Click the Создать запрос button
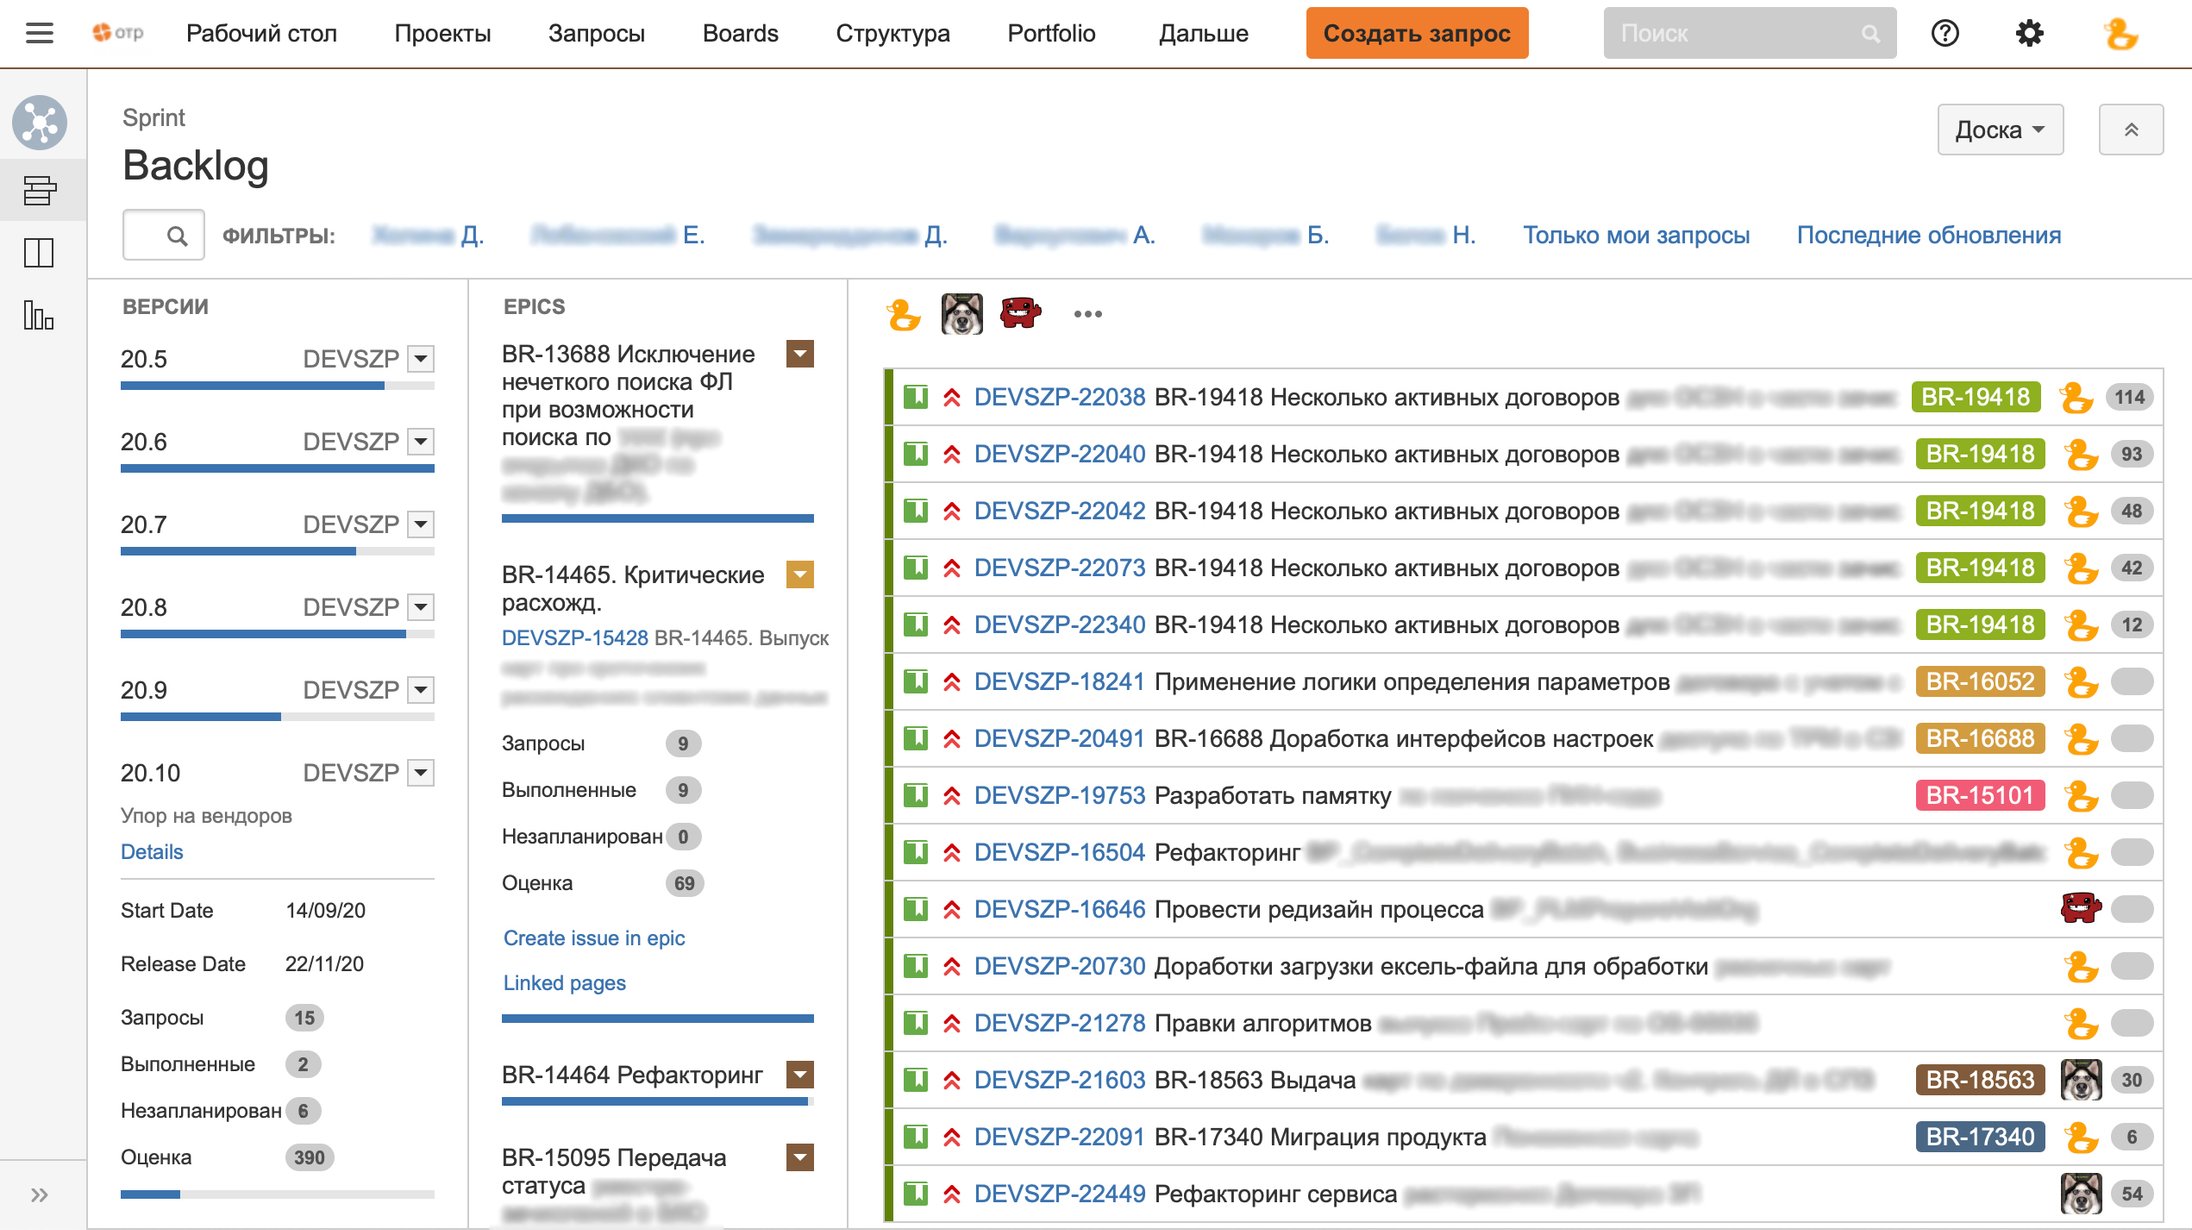2192x1230 pixels. (1416, 33)
